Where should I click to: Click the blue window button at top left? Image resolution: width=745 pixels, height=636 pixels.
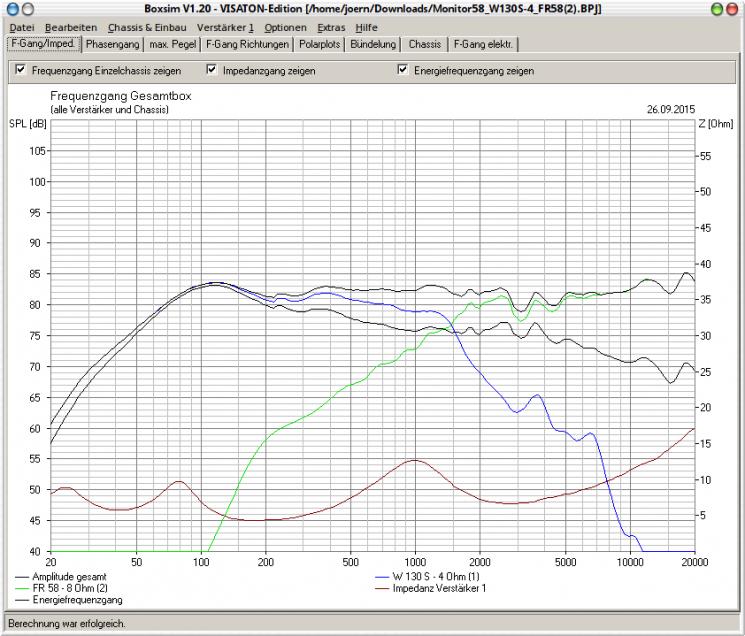coord(12,9)
